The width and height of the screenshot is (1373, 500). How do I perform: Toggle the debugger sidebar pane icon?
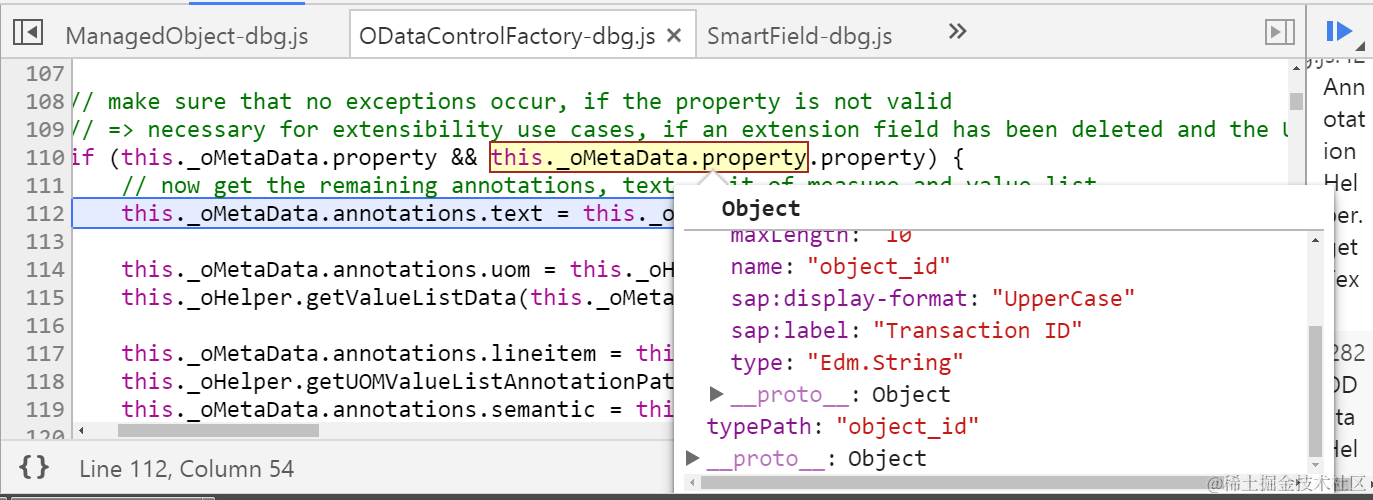[1280, 33]
